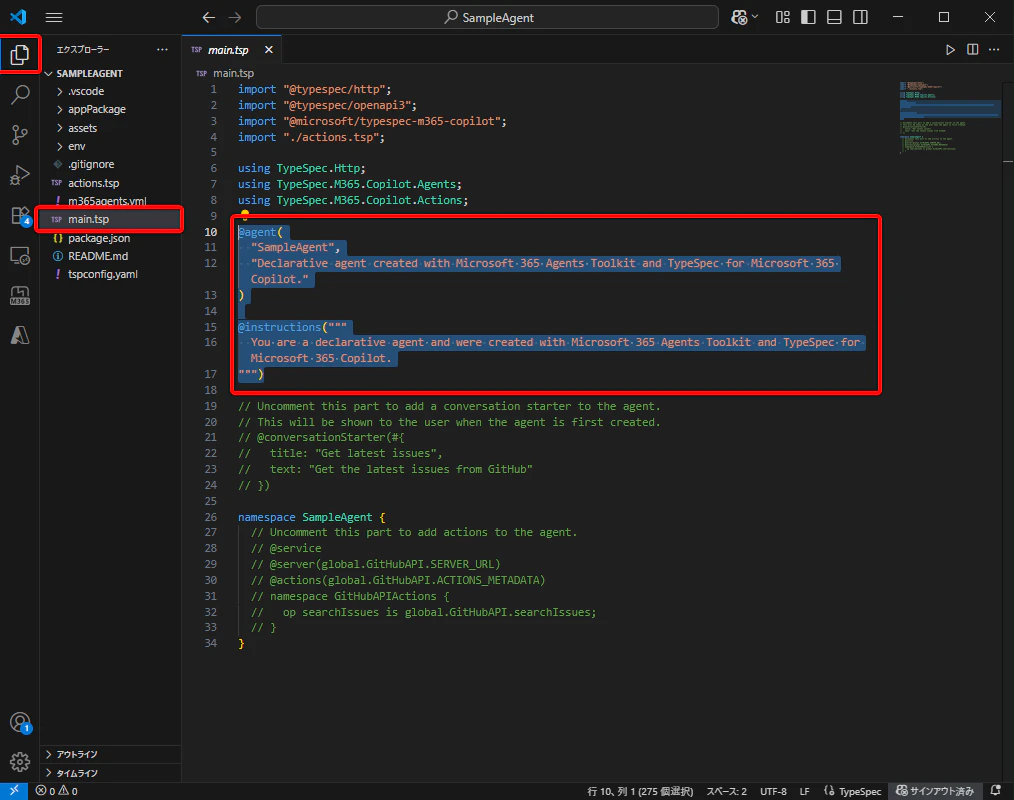Open README.md file
The image size is (1014, 800).
(111, 256)
